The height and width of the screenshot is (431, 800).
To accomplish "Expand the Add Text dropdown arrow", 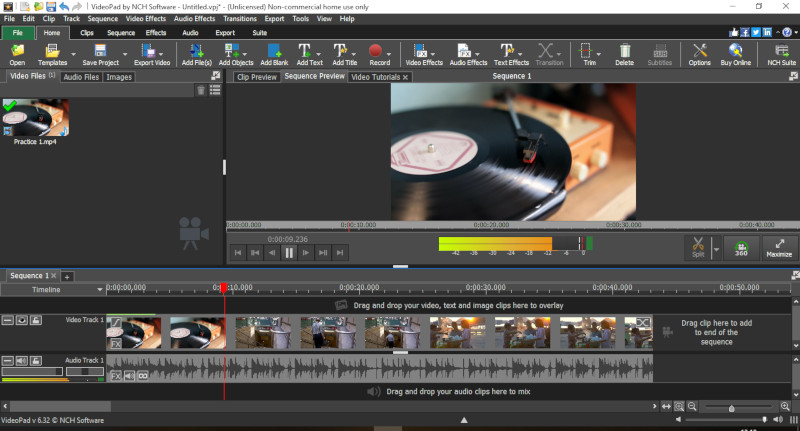I will [319, 54].
